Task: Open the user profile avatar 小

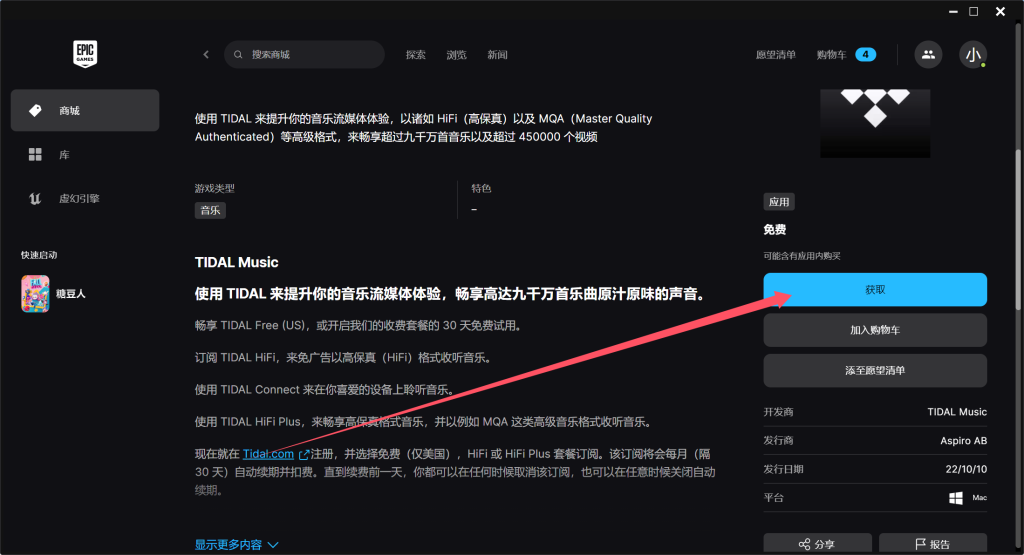Action: point(973,55)
